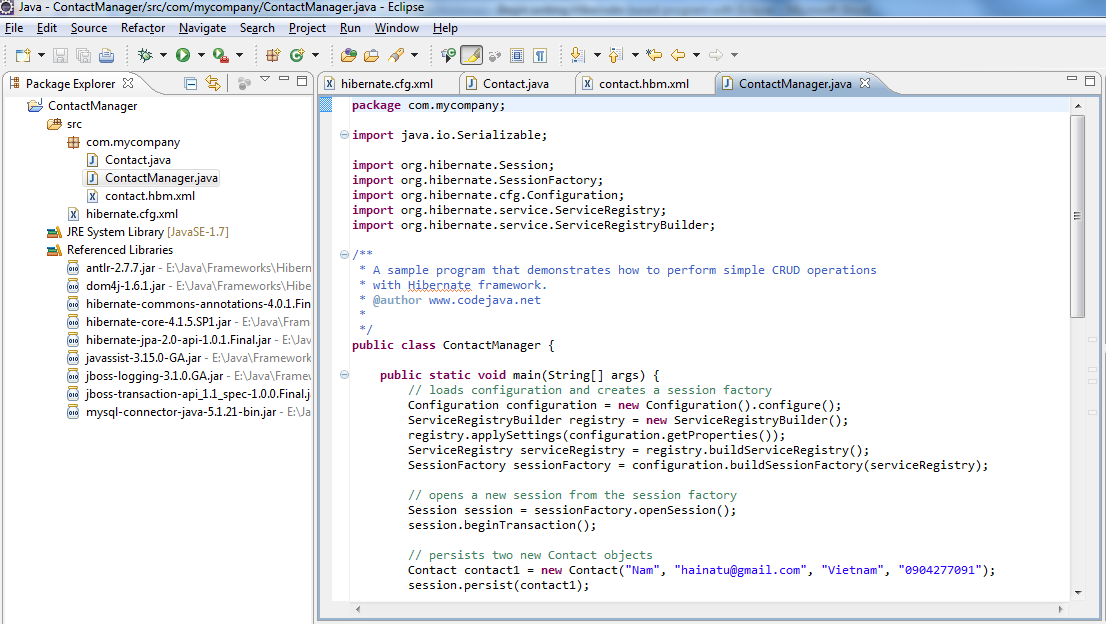Image resolution: width=1106 pixels, height=624 pixels.
Task: Select mysql-connector-java-5.1.21-bin.jar library
Action: point(189,412)
